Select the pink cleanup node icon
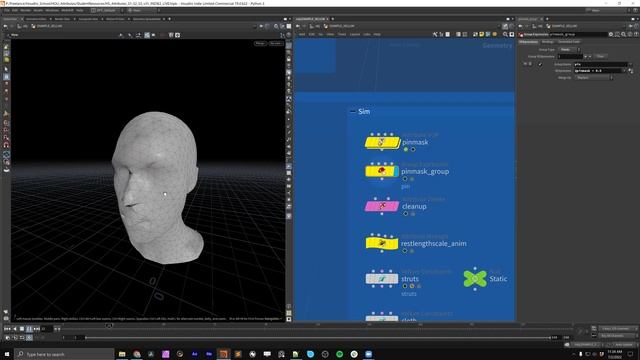640x360 pixels. tap(382, 206)
